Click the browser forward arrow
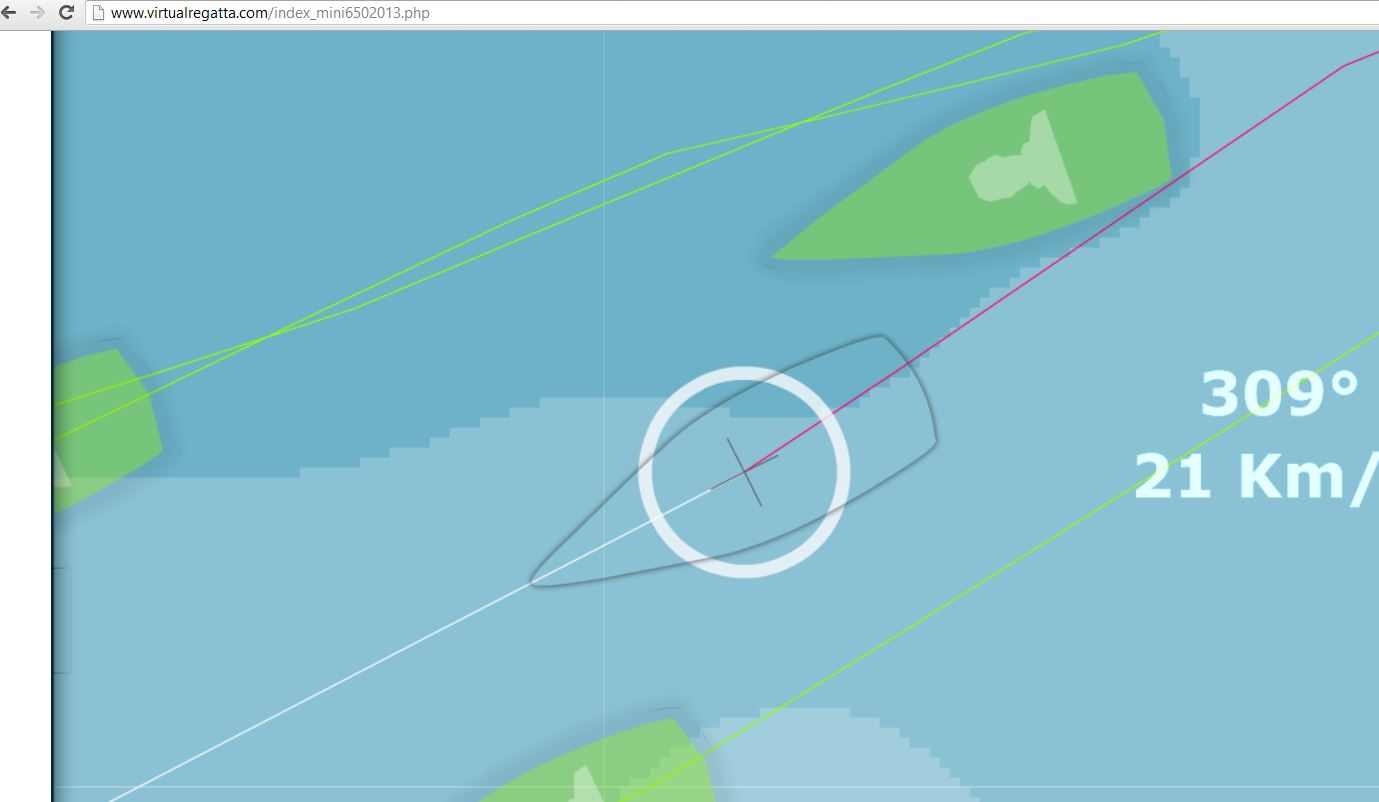Screen dimensions: 1379x802 38,13
